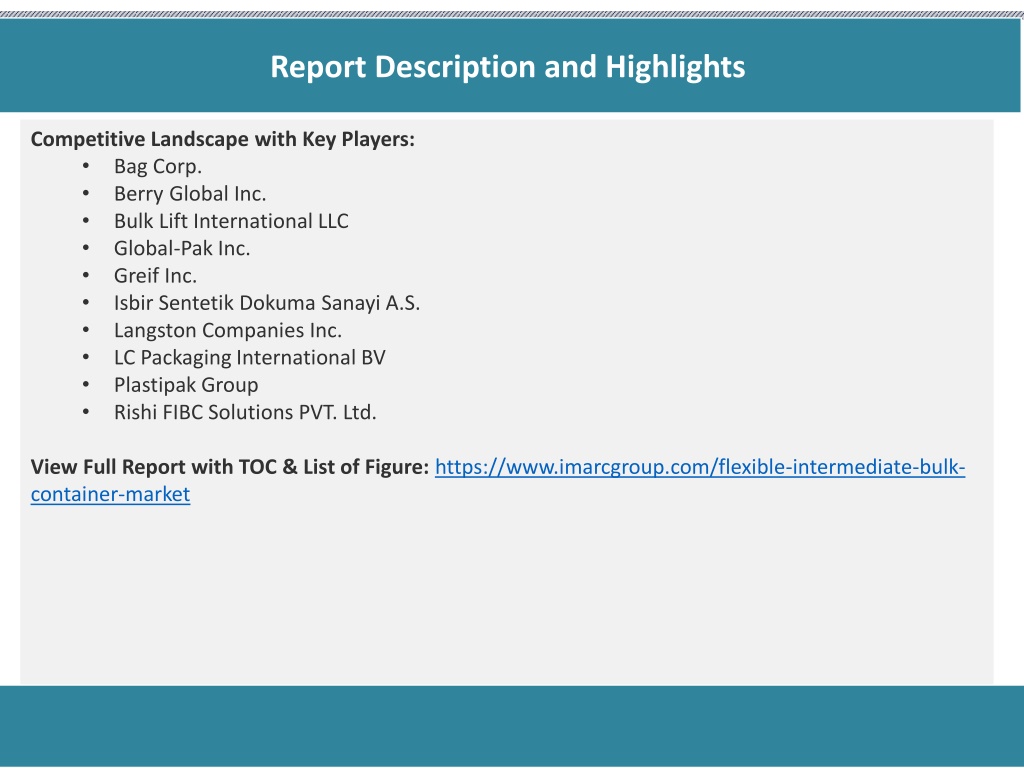Viewport: 1024px width, 768px height.
Task: Select 'Global-Pak Inc.' in the list
Action: tap(182, 249)
